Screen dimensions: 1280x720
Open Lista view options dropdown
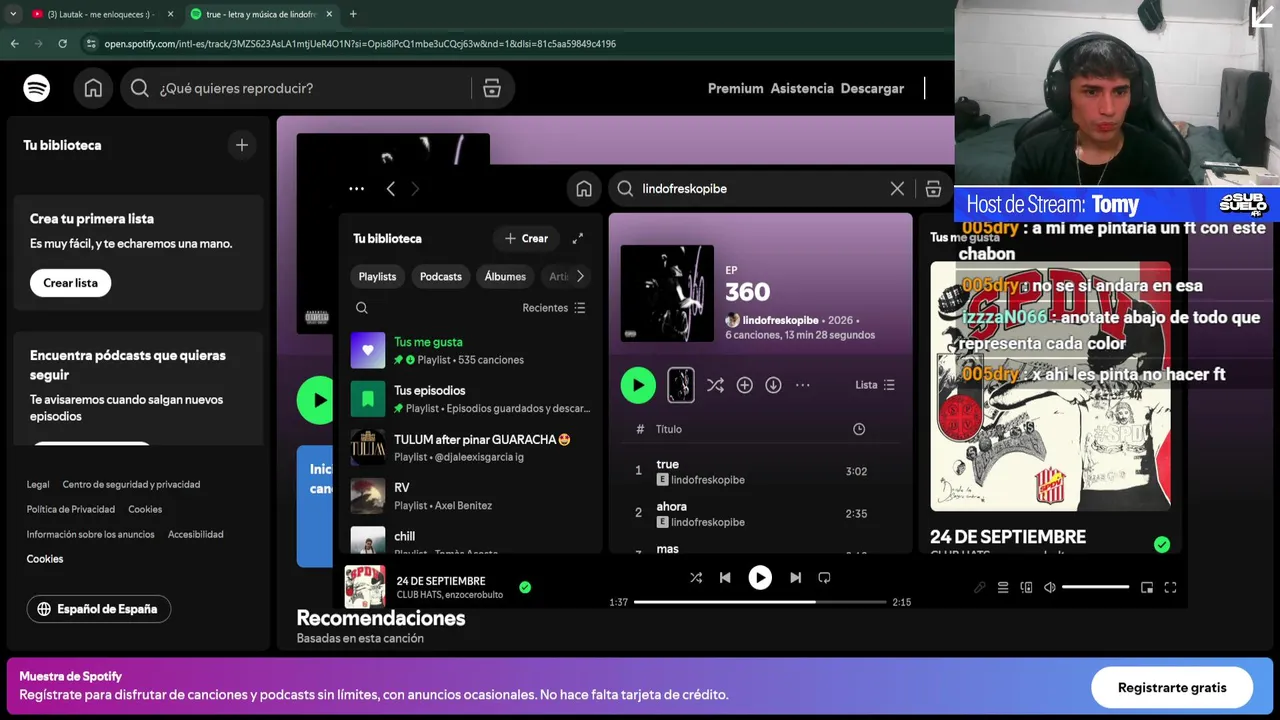[x=875, y=385]
